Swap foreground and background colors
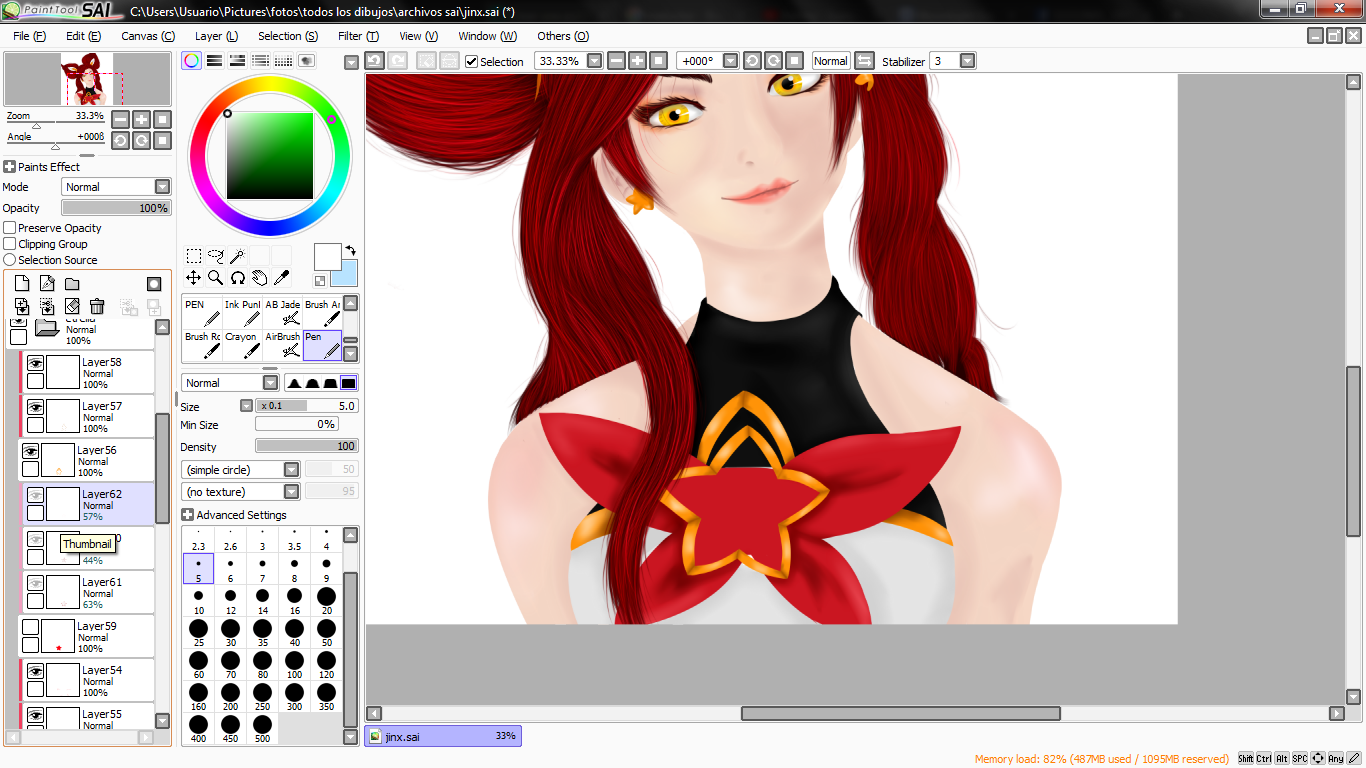Viewport: 1366px width, 768px height. point(351,250)
